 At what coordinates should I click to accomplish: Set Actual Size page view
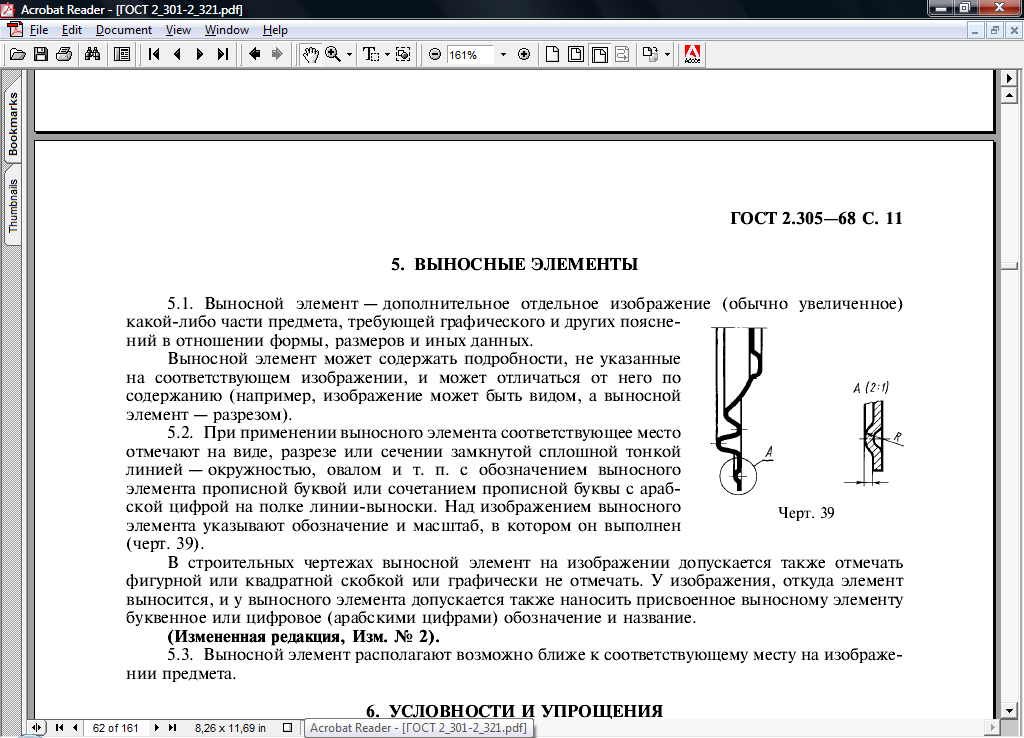click(552, 54)
